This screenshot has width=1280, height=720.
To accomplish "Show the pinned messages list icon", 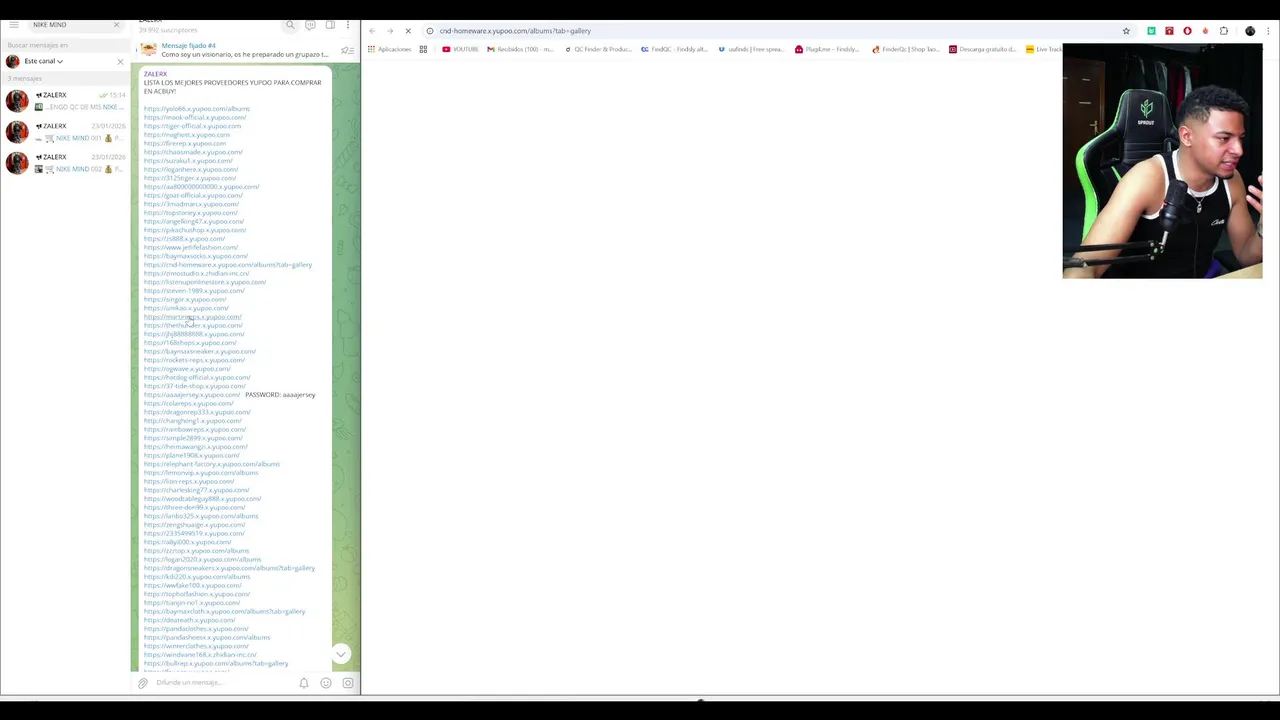I will (346, 50).
